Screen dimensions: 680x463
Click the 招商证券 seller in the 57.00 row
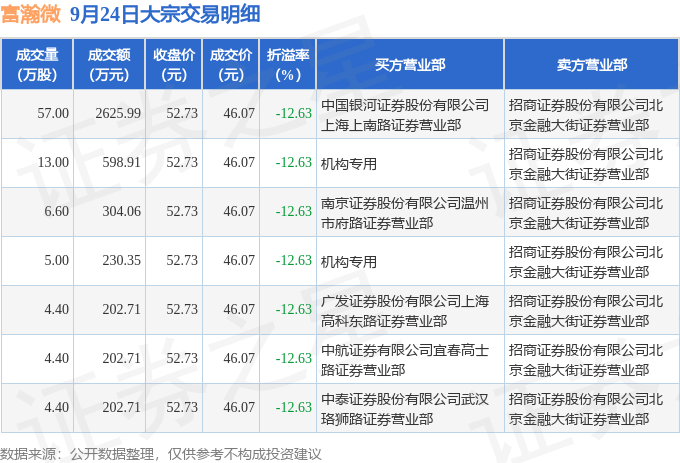click(x=586, y=115)
